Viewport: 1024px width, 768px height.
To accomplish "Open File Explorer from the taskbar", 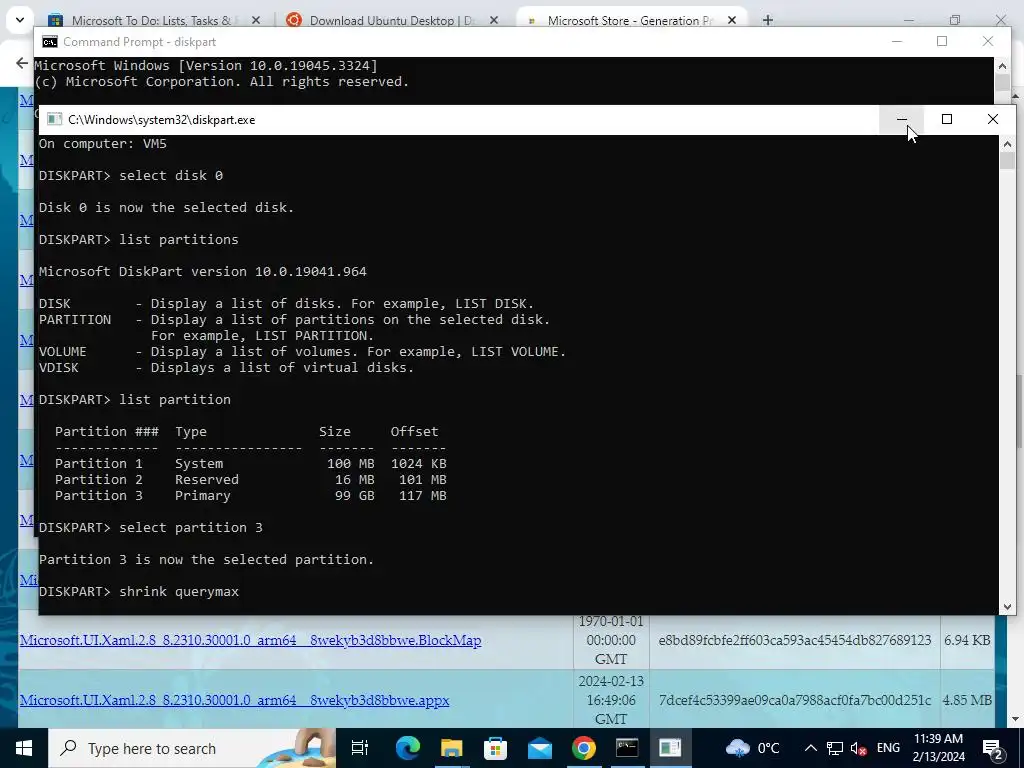I will coord(451,748).
